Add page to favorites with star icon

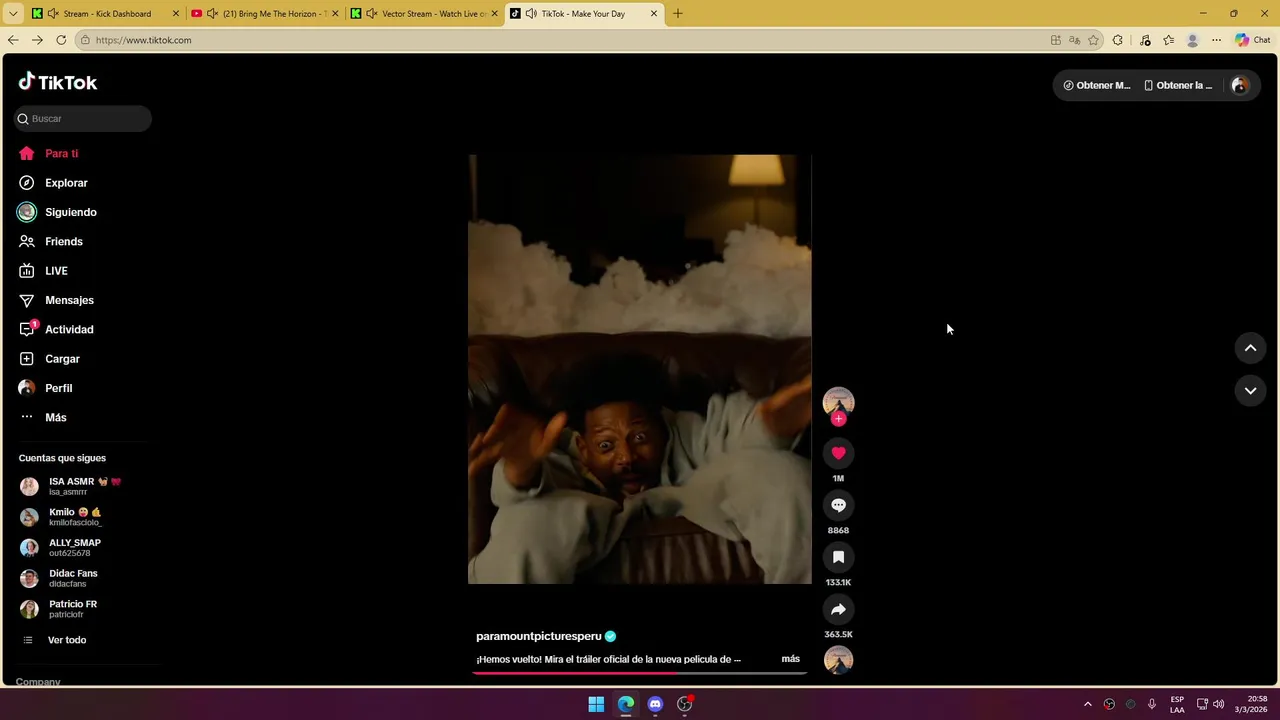tap(1093, 40)
